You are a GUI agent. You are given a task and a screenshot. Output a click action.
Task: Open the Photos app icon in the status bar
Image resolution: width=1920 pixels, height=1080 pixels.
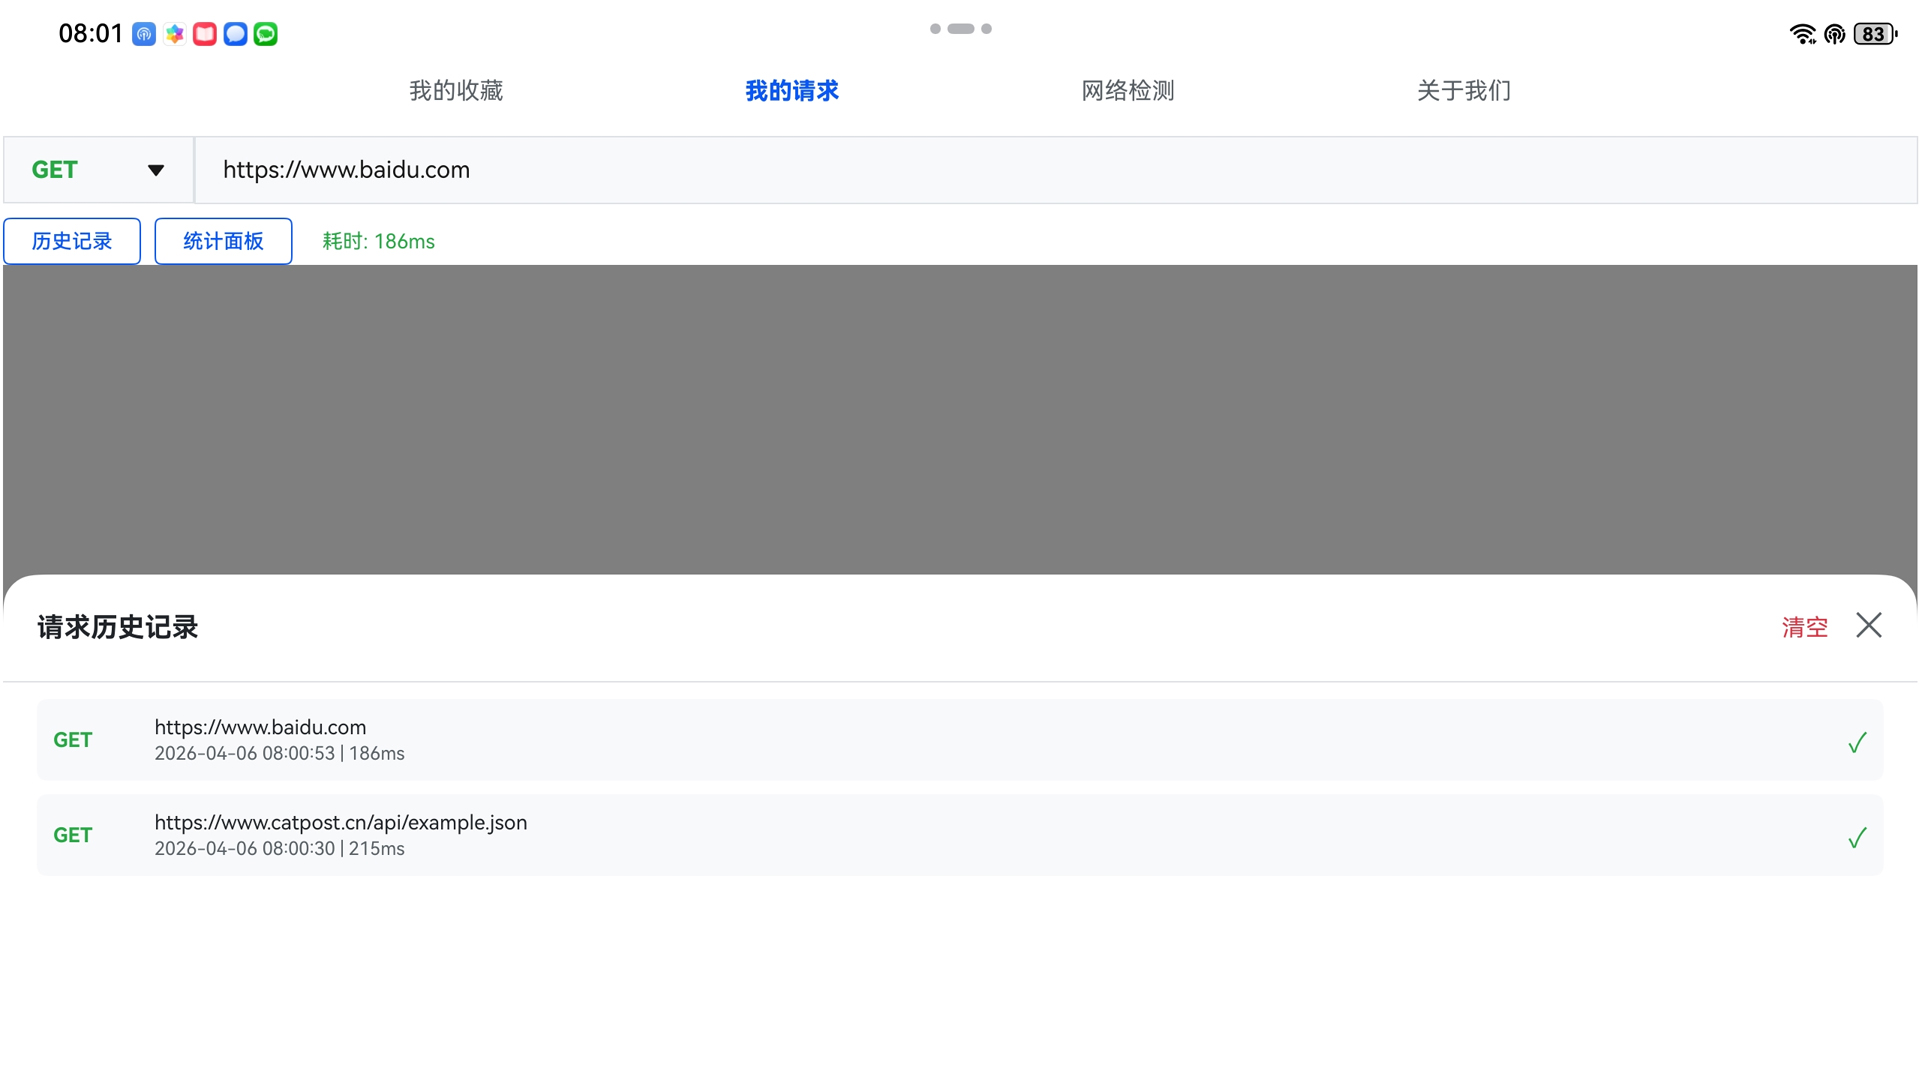(x=174, y=33)
